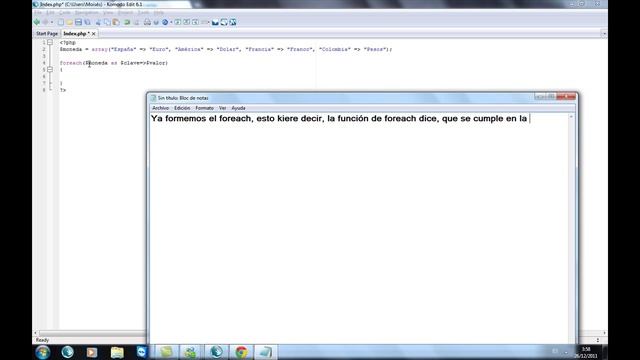This screenshot has width=640, height=360.
Task: Click the green Undo toolbar icon
Action: coord(127,22)
